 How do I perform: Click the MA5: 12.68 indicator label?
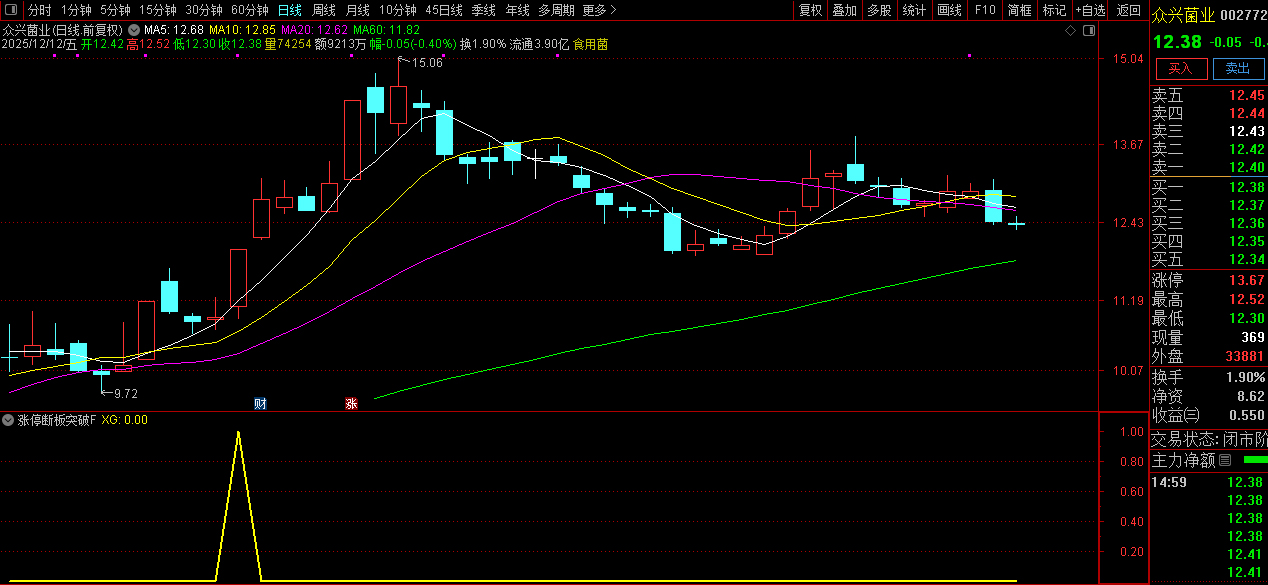173,30
